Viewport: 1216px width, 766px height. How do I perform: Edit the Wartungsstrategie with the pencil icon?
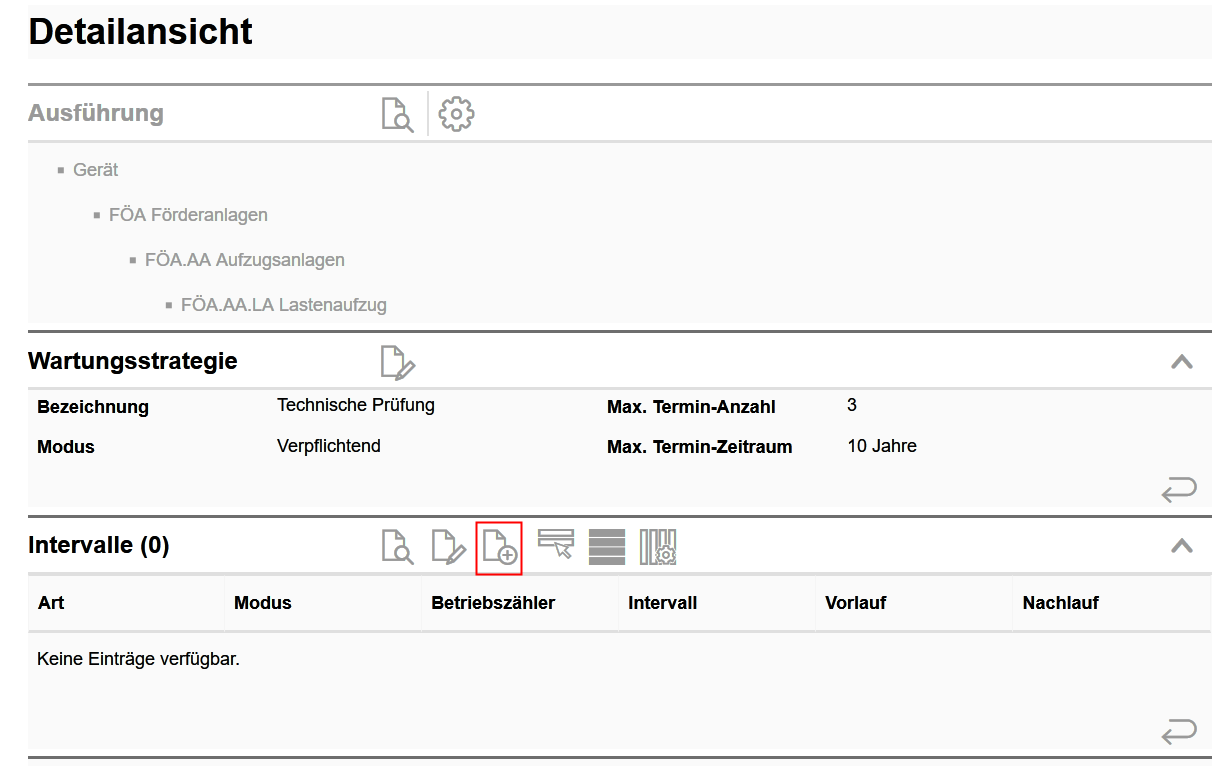397,362
